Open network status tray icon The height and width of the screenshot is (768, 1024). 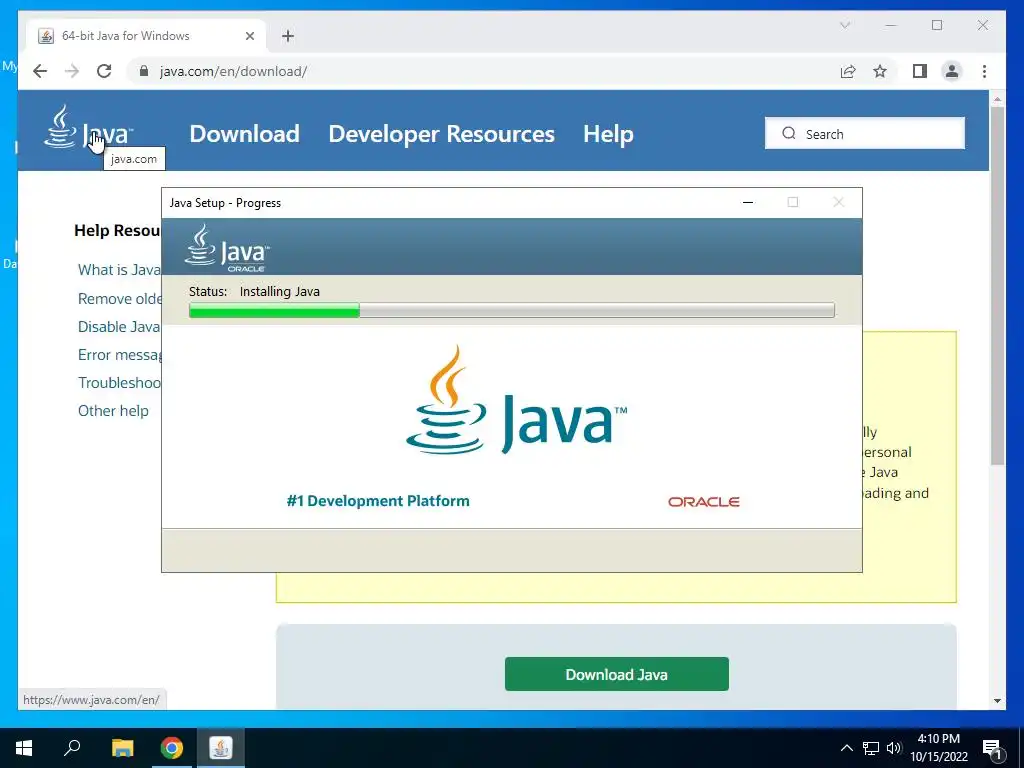[871, 748]
